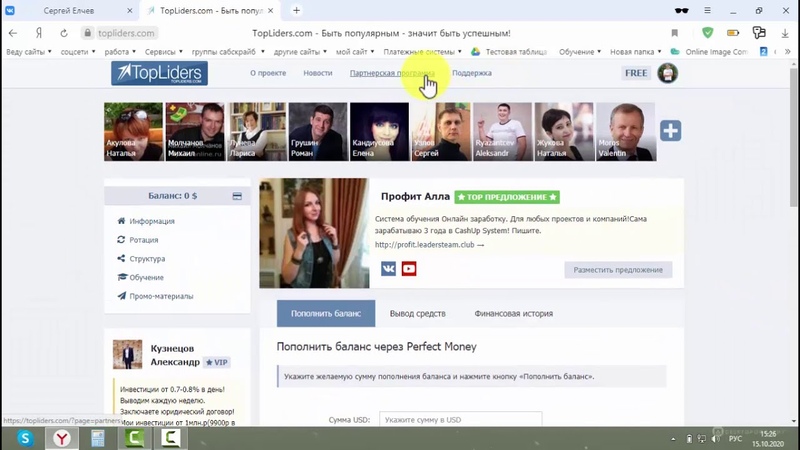Open Грушин Роман's profile thumbnail
Viewport: 800px width, 450px height.
[x=318, y=132]
